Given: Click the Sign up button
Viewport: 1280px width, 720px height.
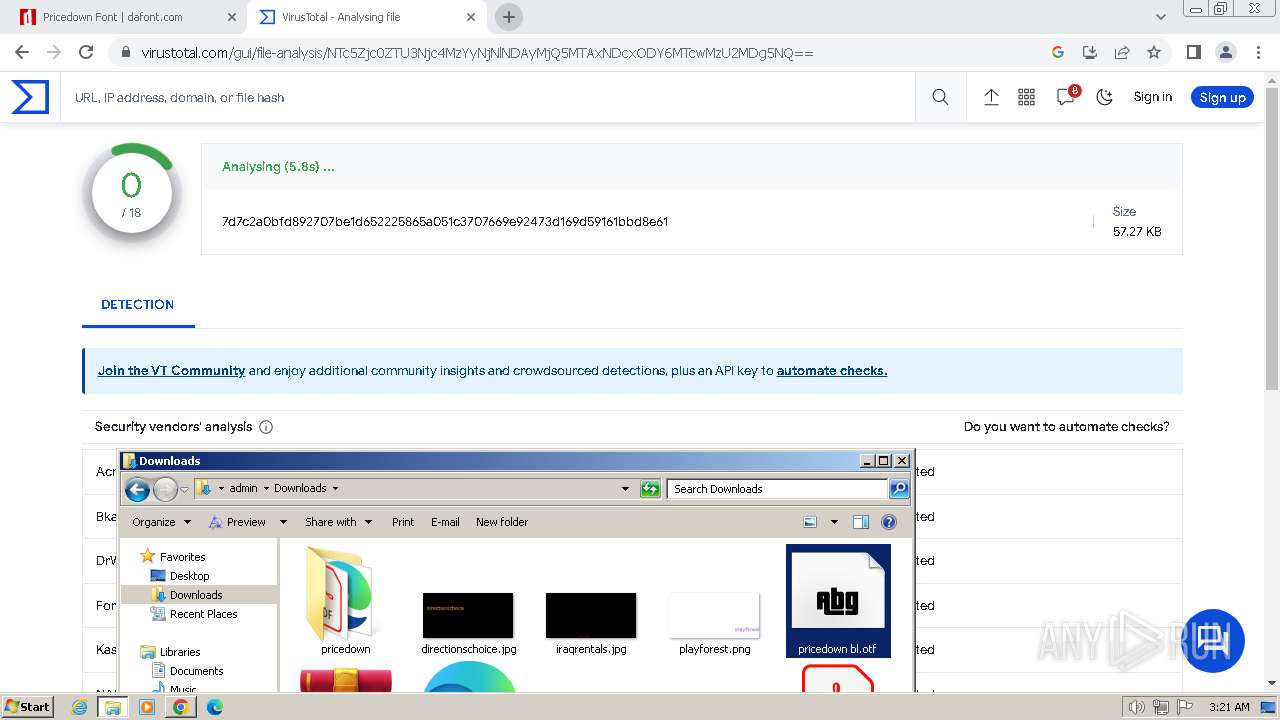Looking at the screenshot, I should point(1222,97).
